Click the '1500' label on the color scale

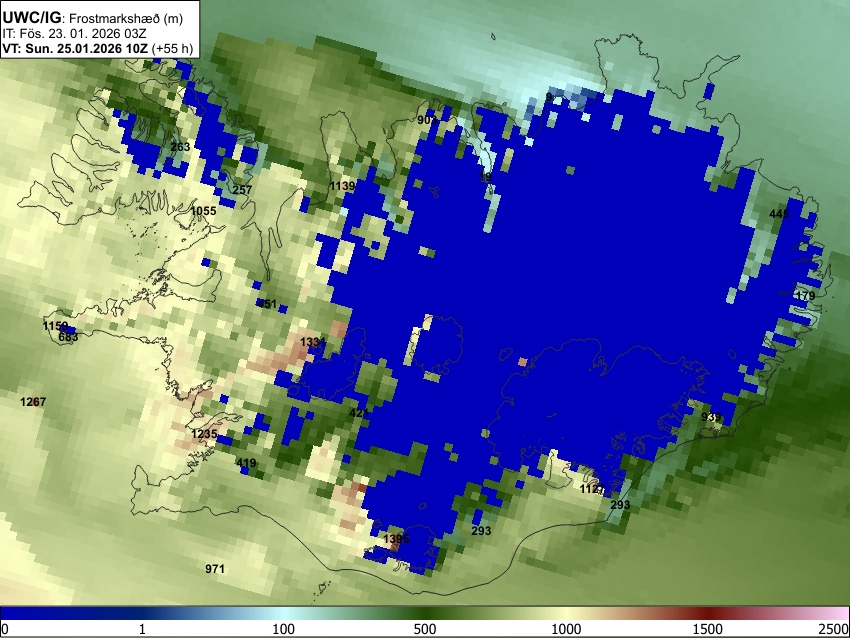pos(708,629)
